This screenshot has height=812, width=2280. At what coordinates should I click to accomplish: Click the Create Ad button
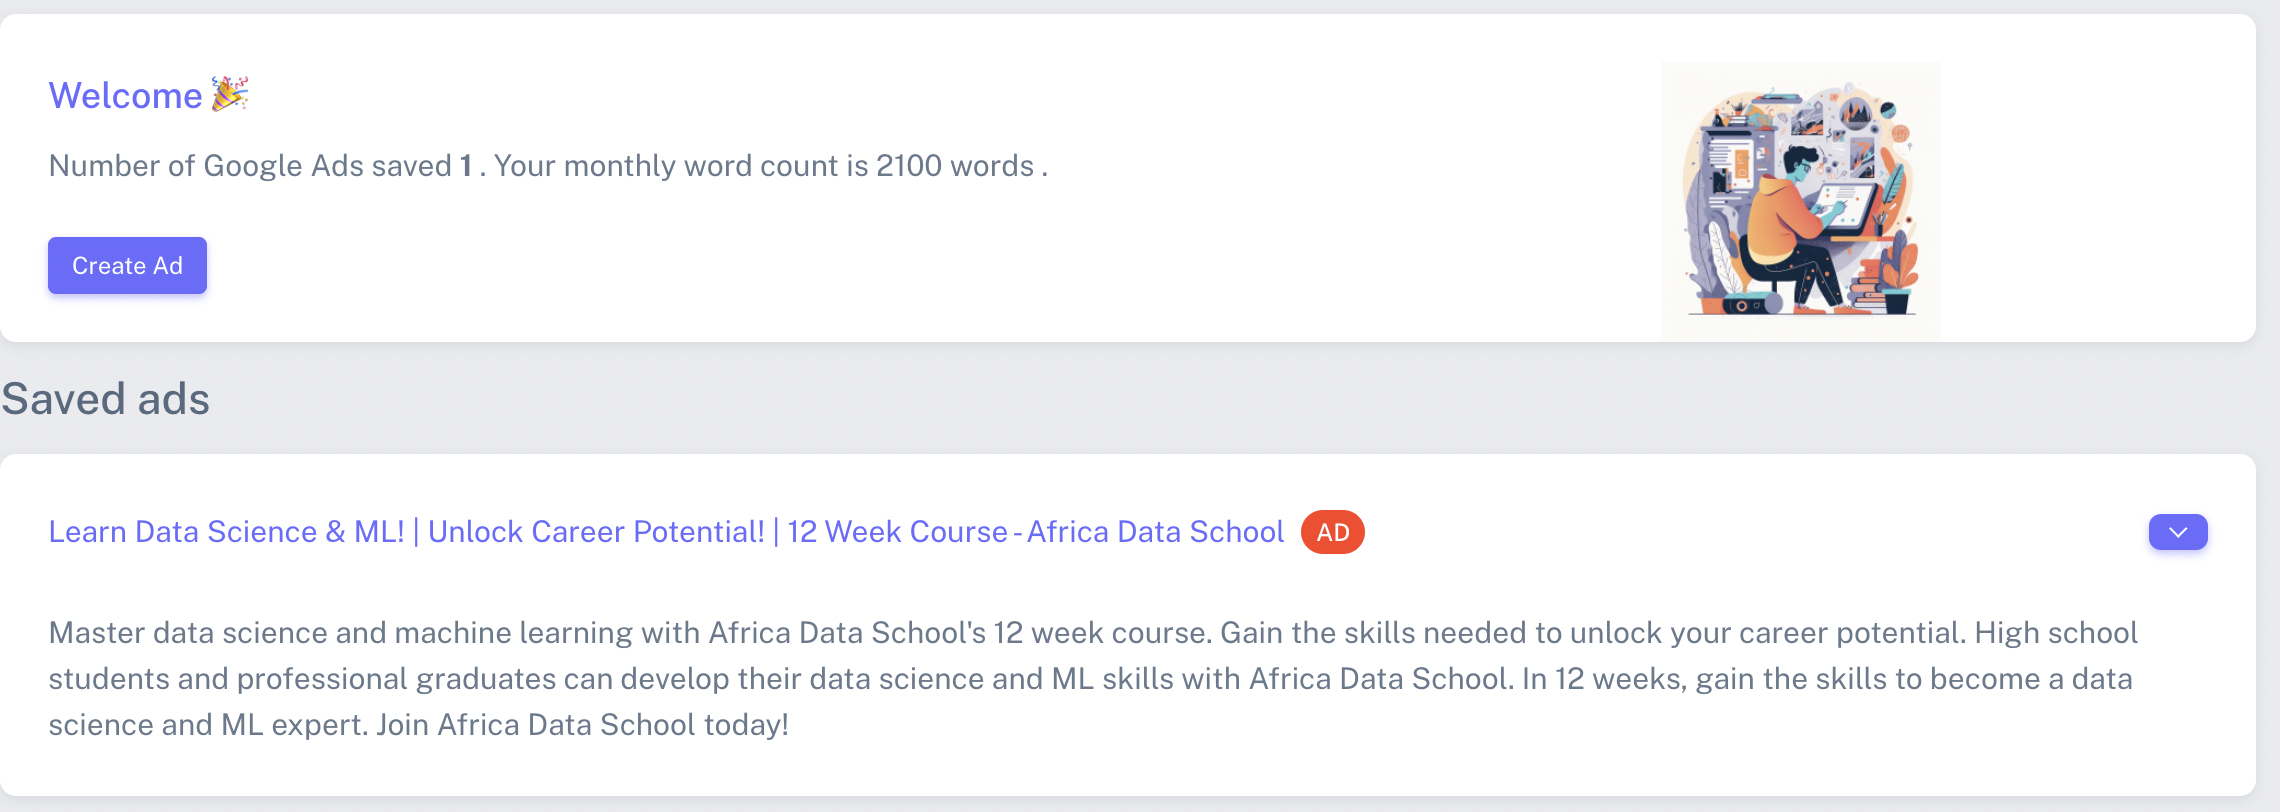127,265
